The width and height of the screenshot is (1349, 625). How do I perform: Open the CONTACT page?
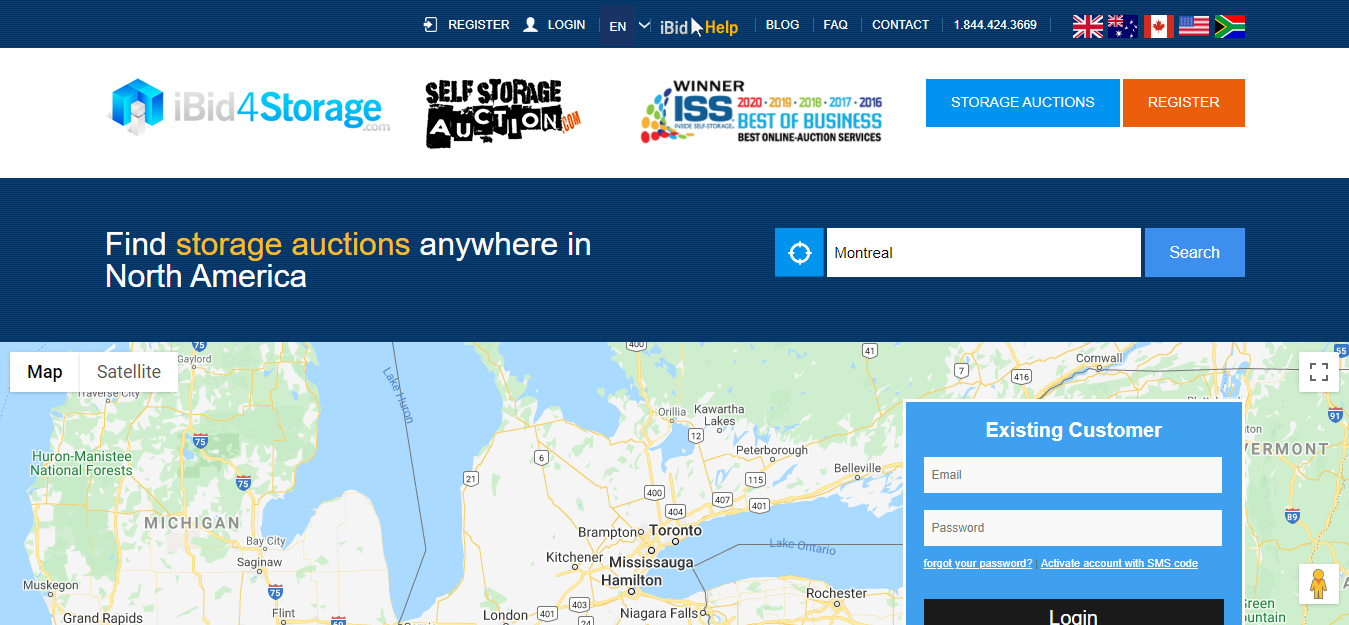[900, 25]
